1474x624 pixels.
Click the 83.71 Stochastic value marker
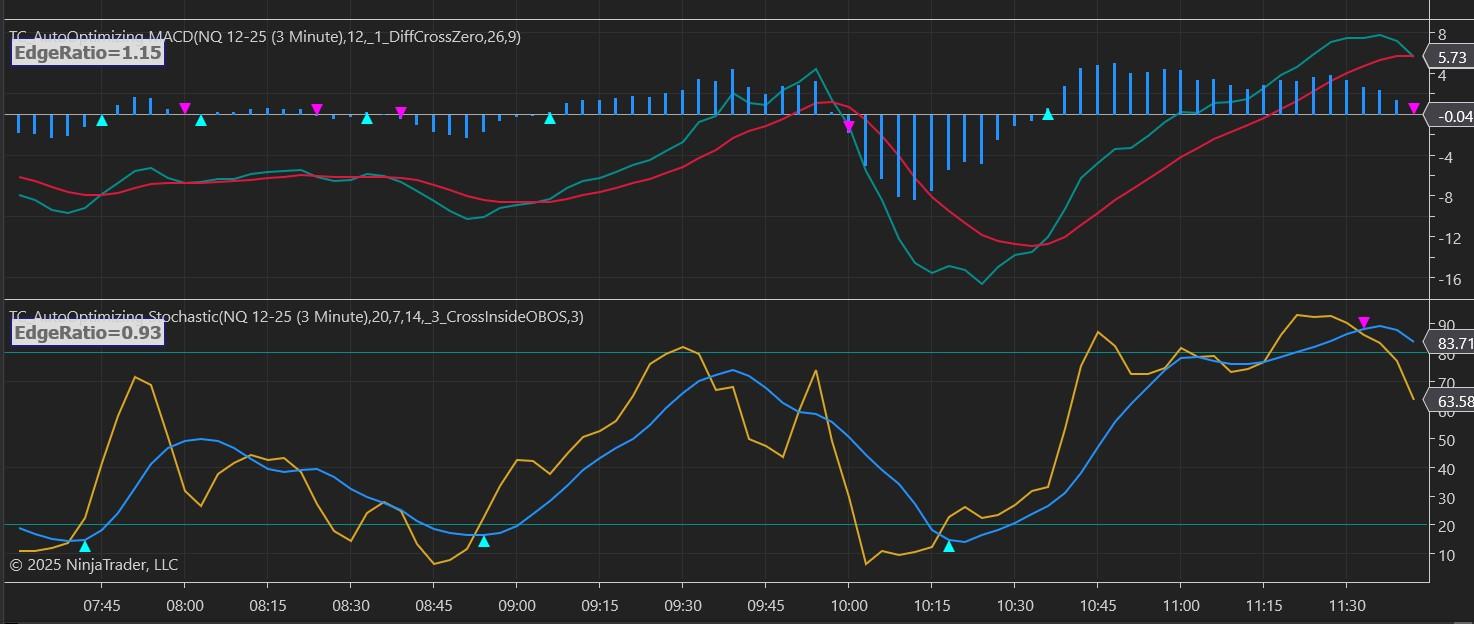1453,344
